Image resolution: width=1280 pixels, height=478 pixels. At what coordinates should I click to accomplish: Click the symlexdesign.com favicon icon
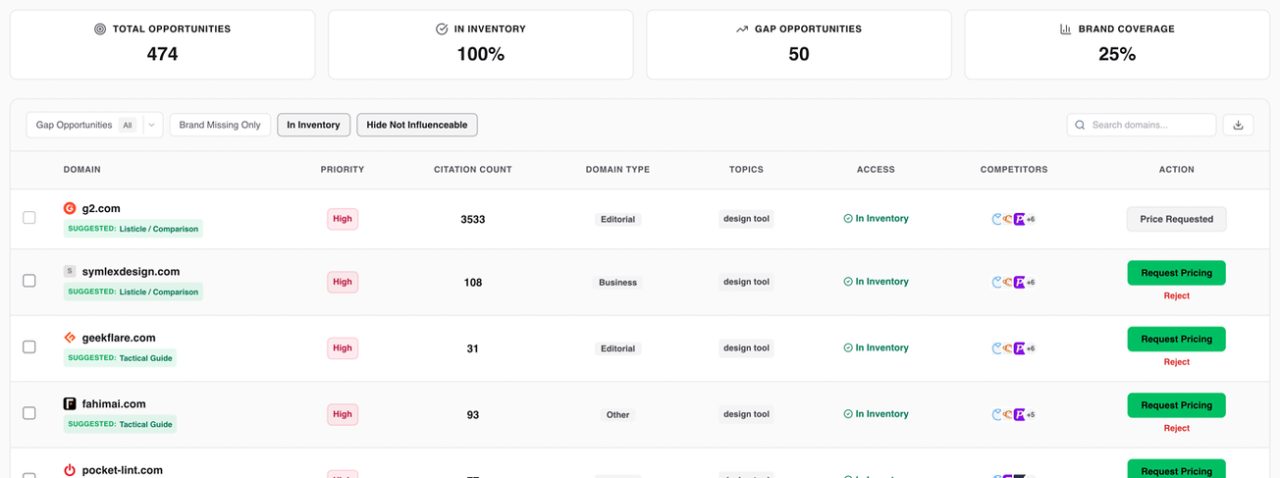tap(70, 271)
